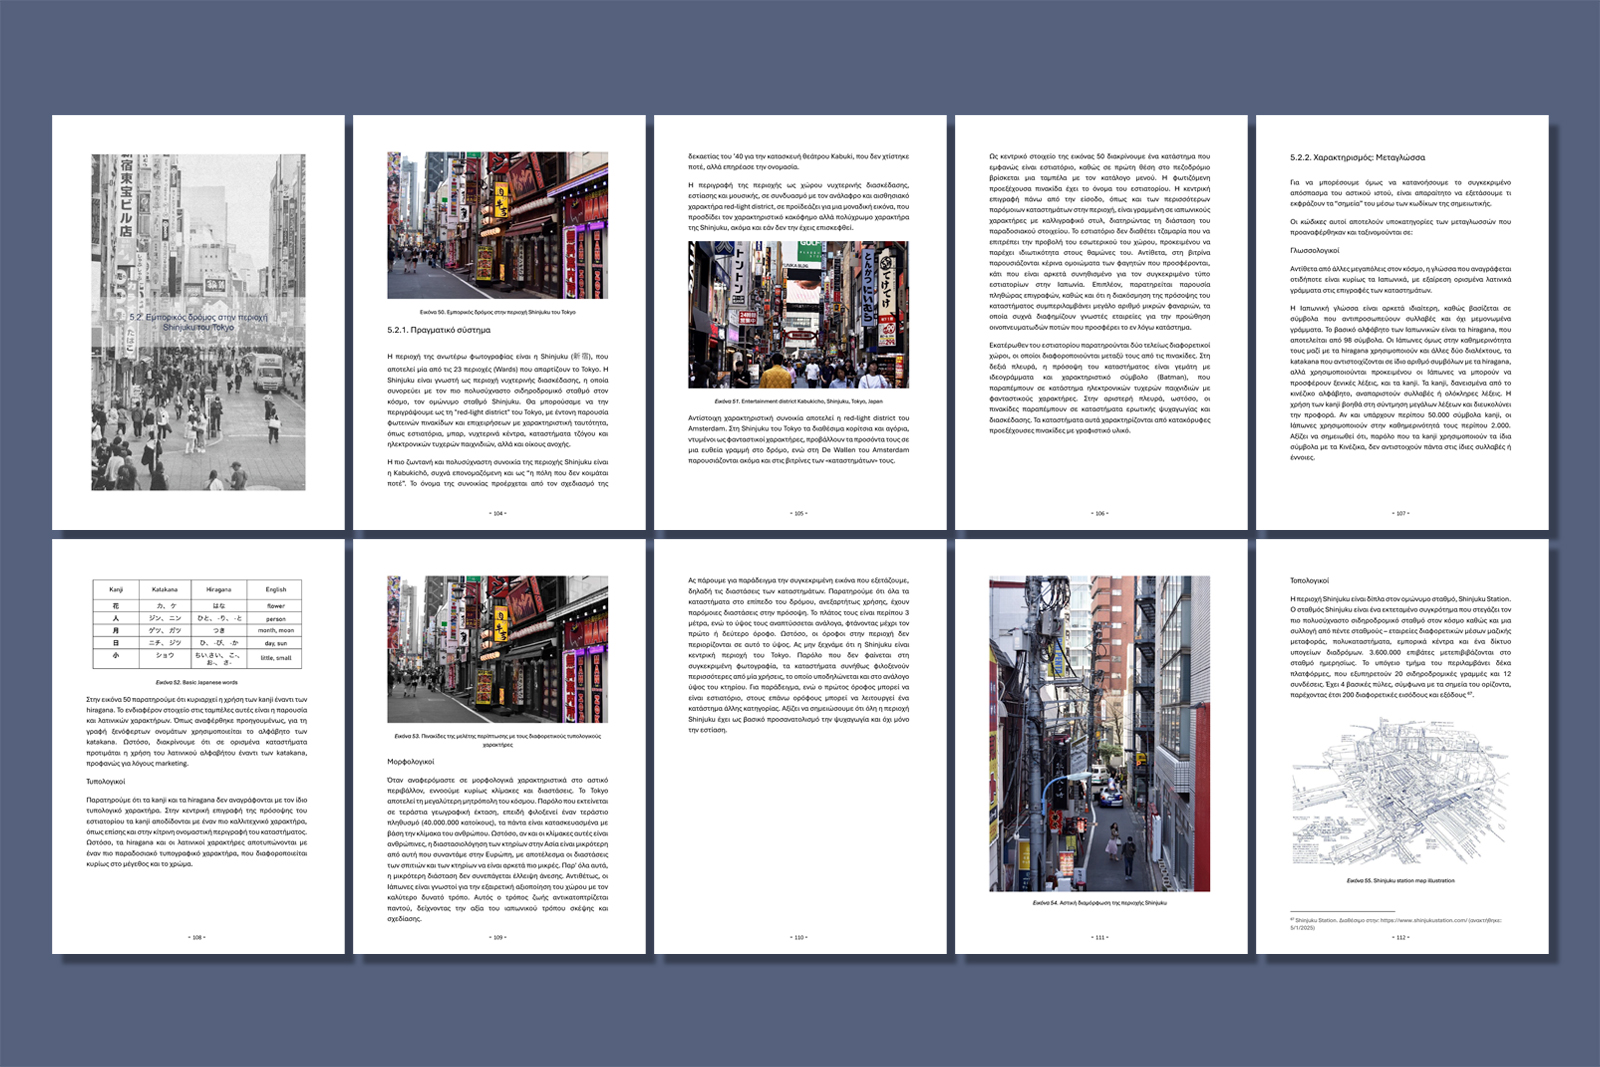
Task: Click the English column header in the table
Action: coord(275,589)
